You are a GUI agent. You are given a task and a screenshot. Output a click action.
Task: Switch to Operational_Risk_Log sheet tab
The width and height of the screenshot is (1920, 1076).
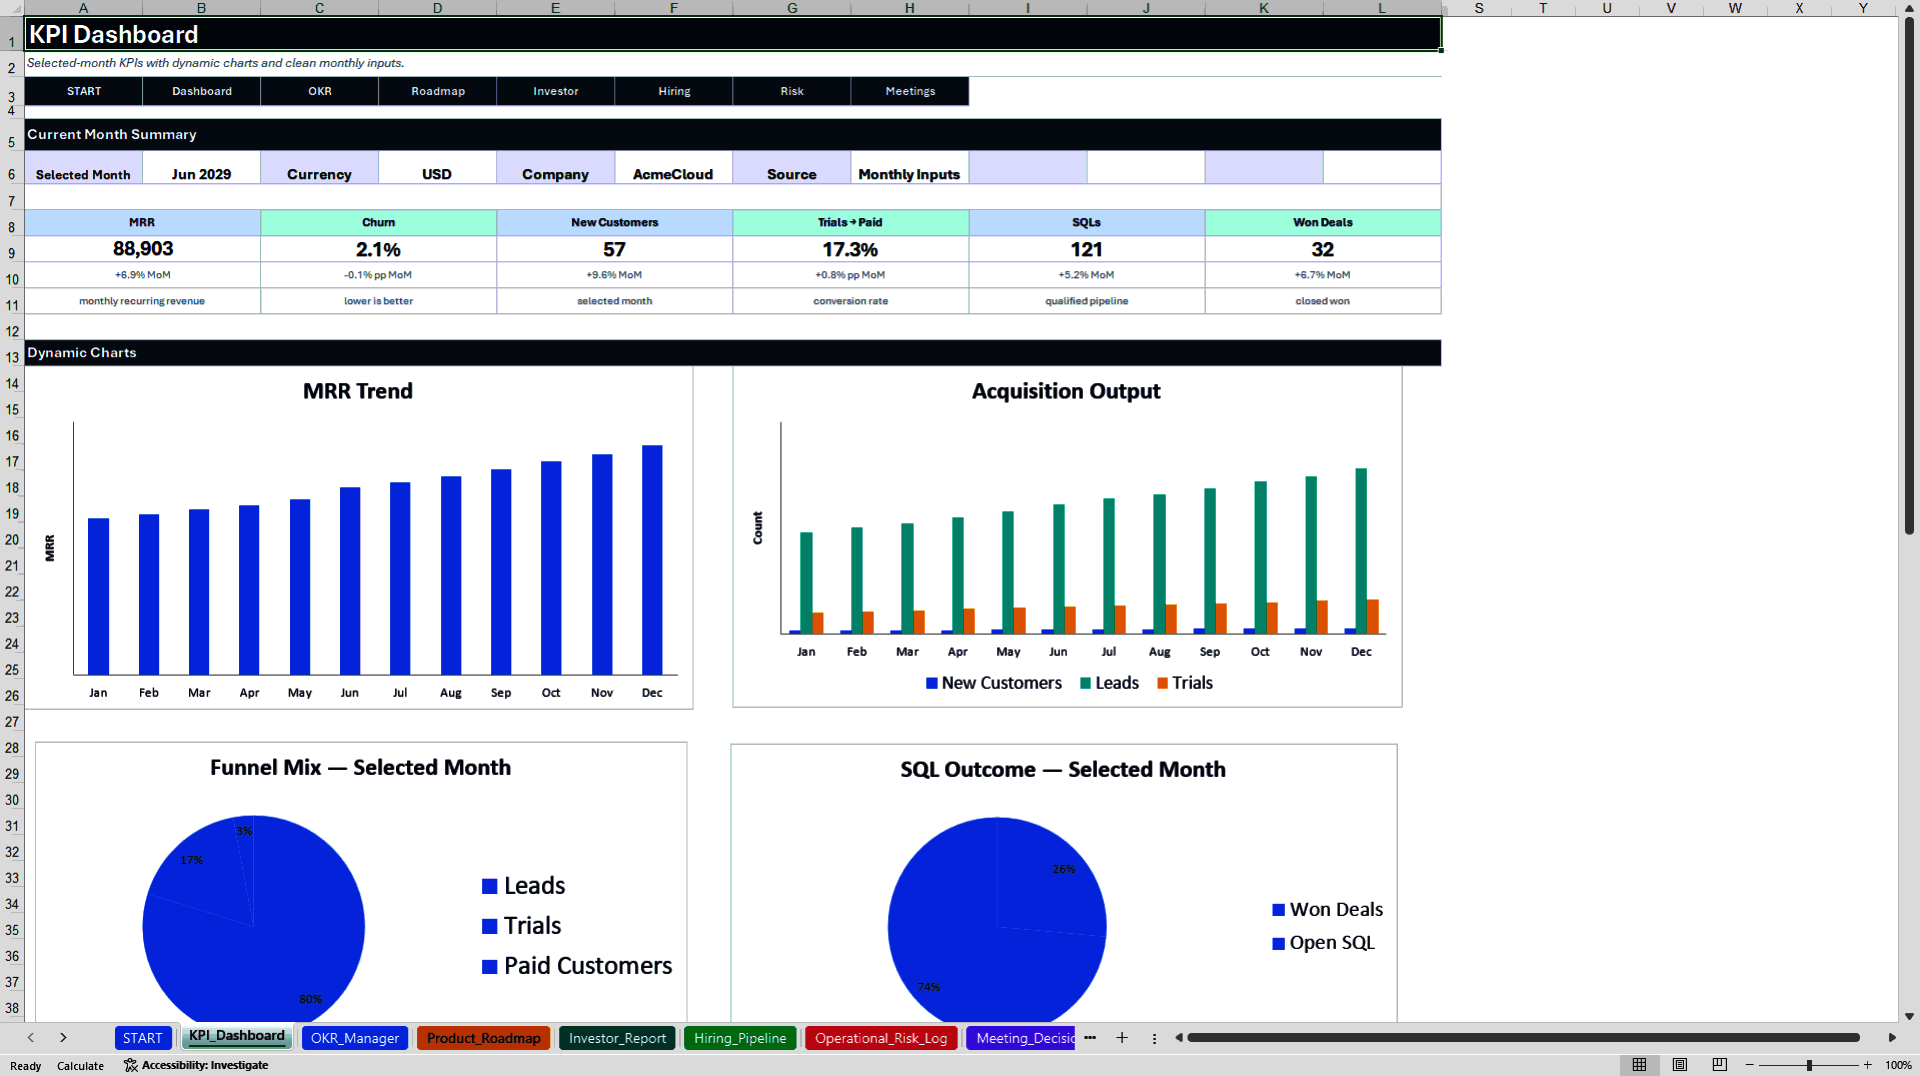click(x=881, y=1038)
